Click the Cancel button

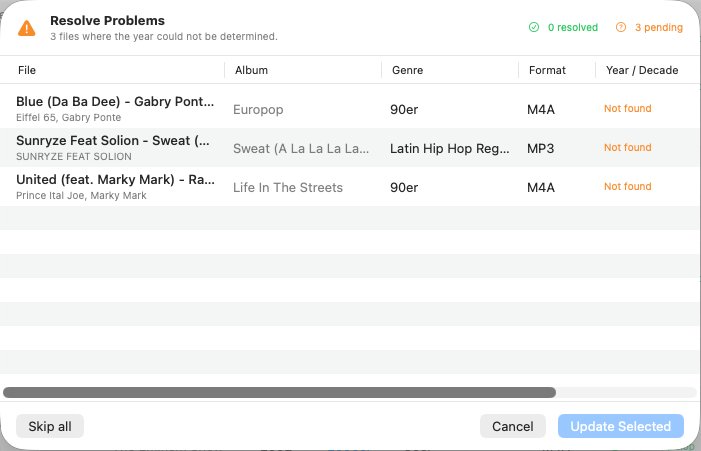tap(513, 426)
